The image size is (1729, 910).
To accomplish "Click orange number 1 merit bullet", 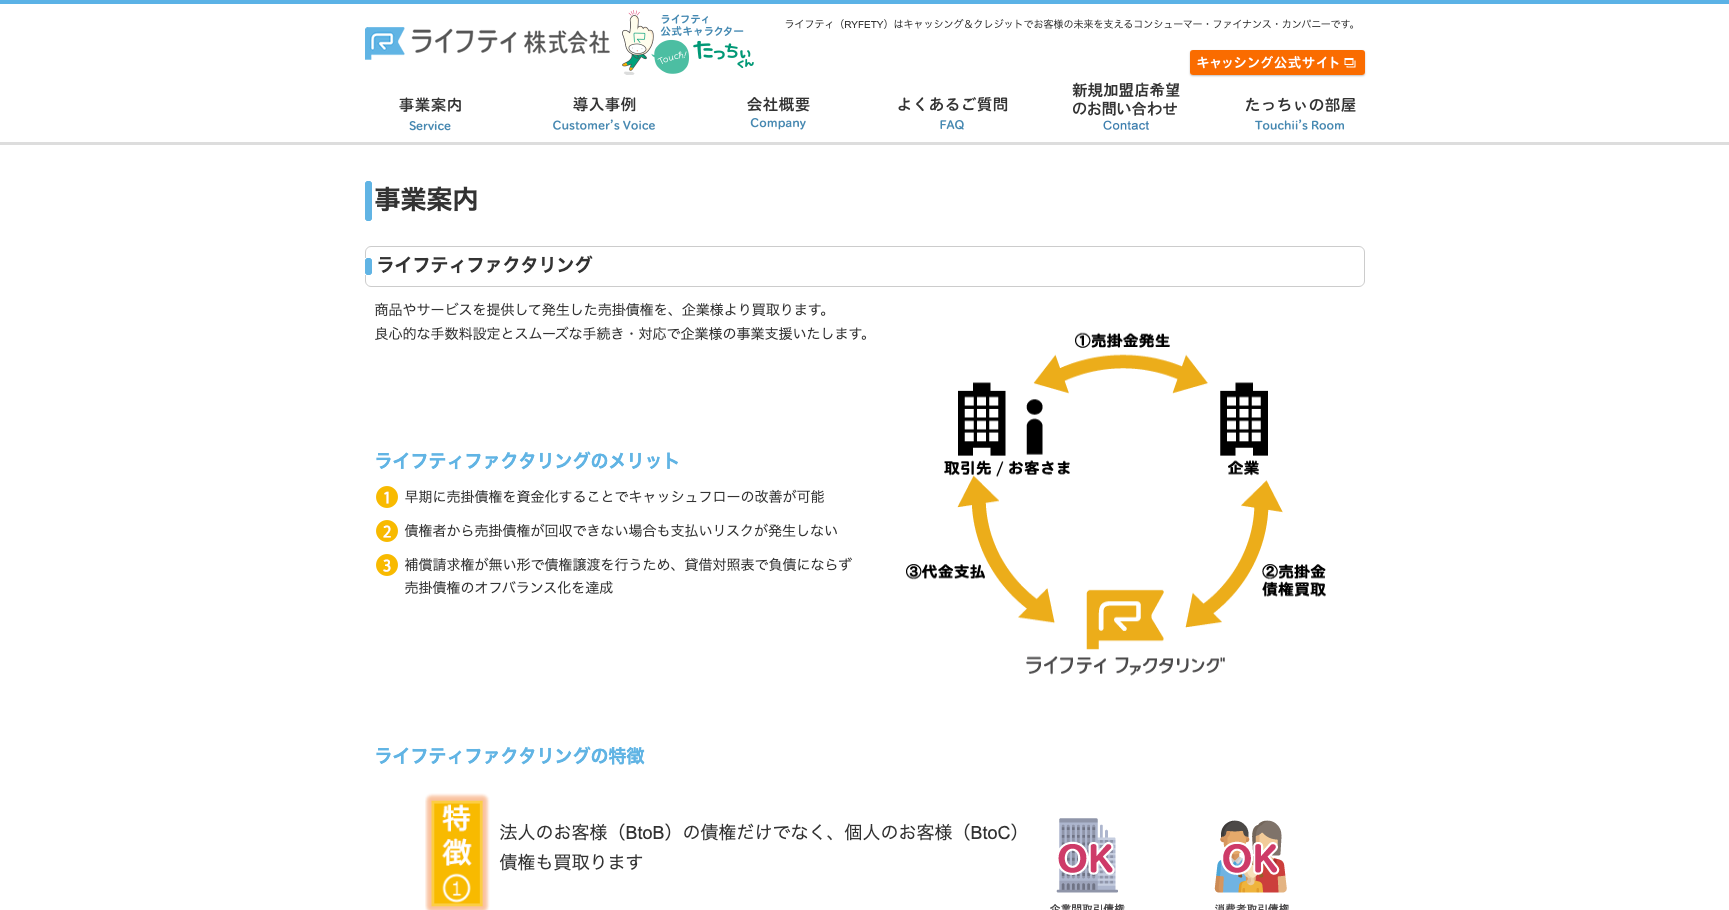I will point(386,497).
